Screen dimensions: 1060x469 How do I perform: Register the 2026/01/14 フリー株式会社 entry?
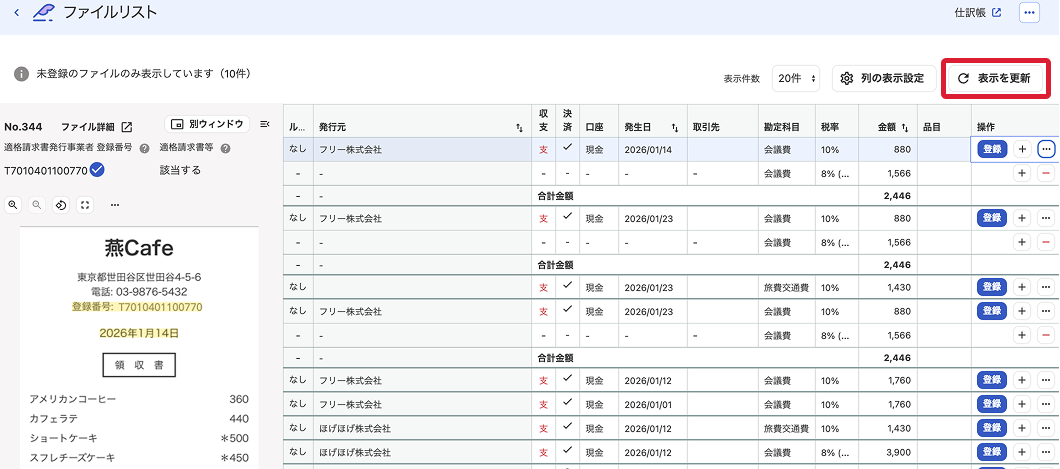[992, 149]
